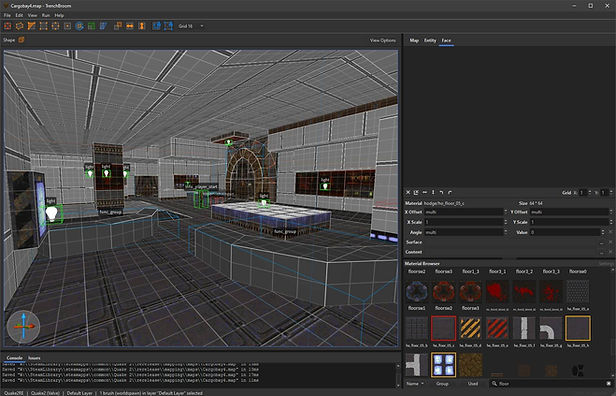616x396 pixels.
Task: Click the Y Offset input field
Action: click(568, 212)
